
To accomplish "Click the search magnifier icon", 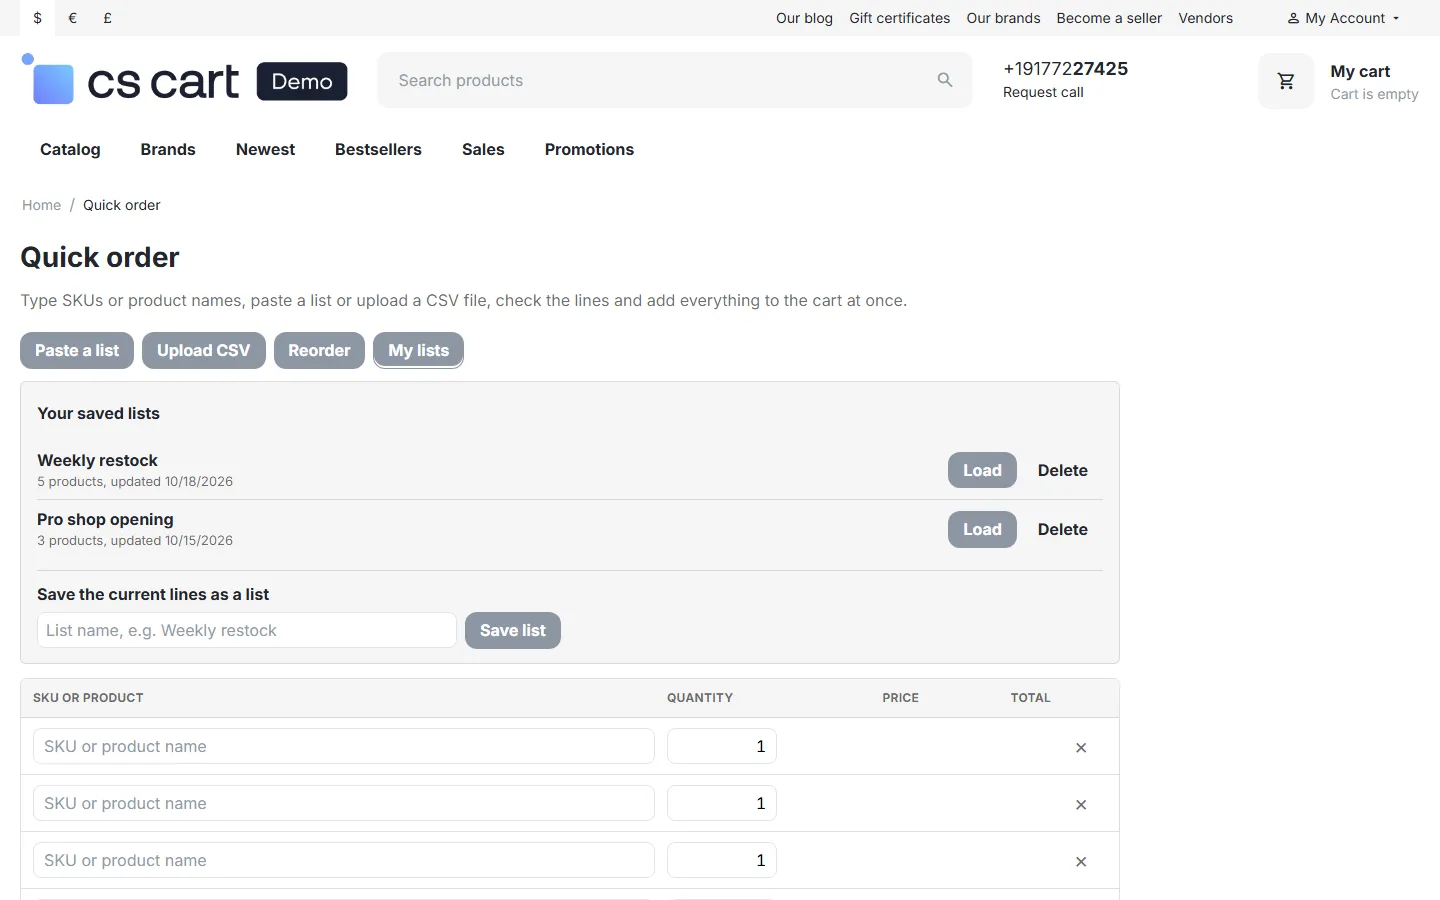I will tap(945, 80).
